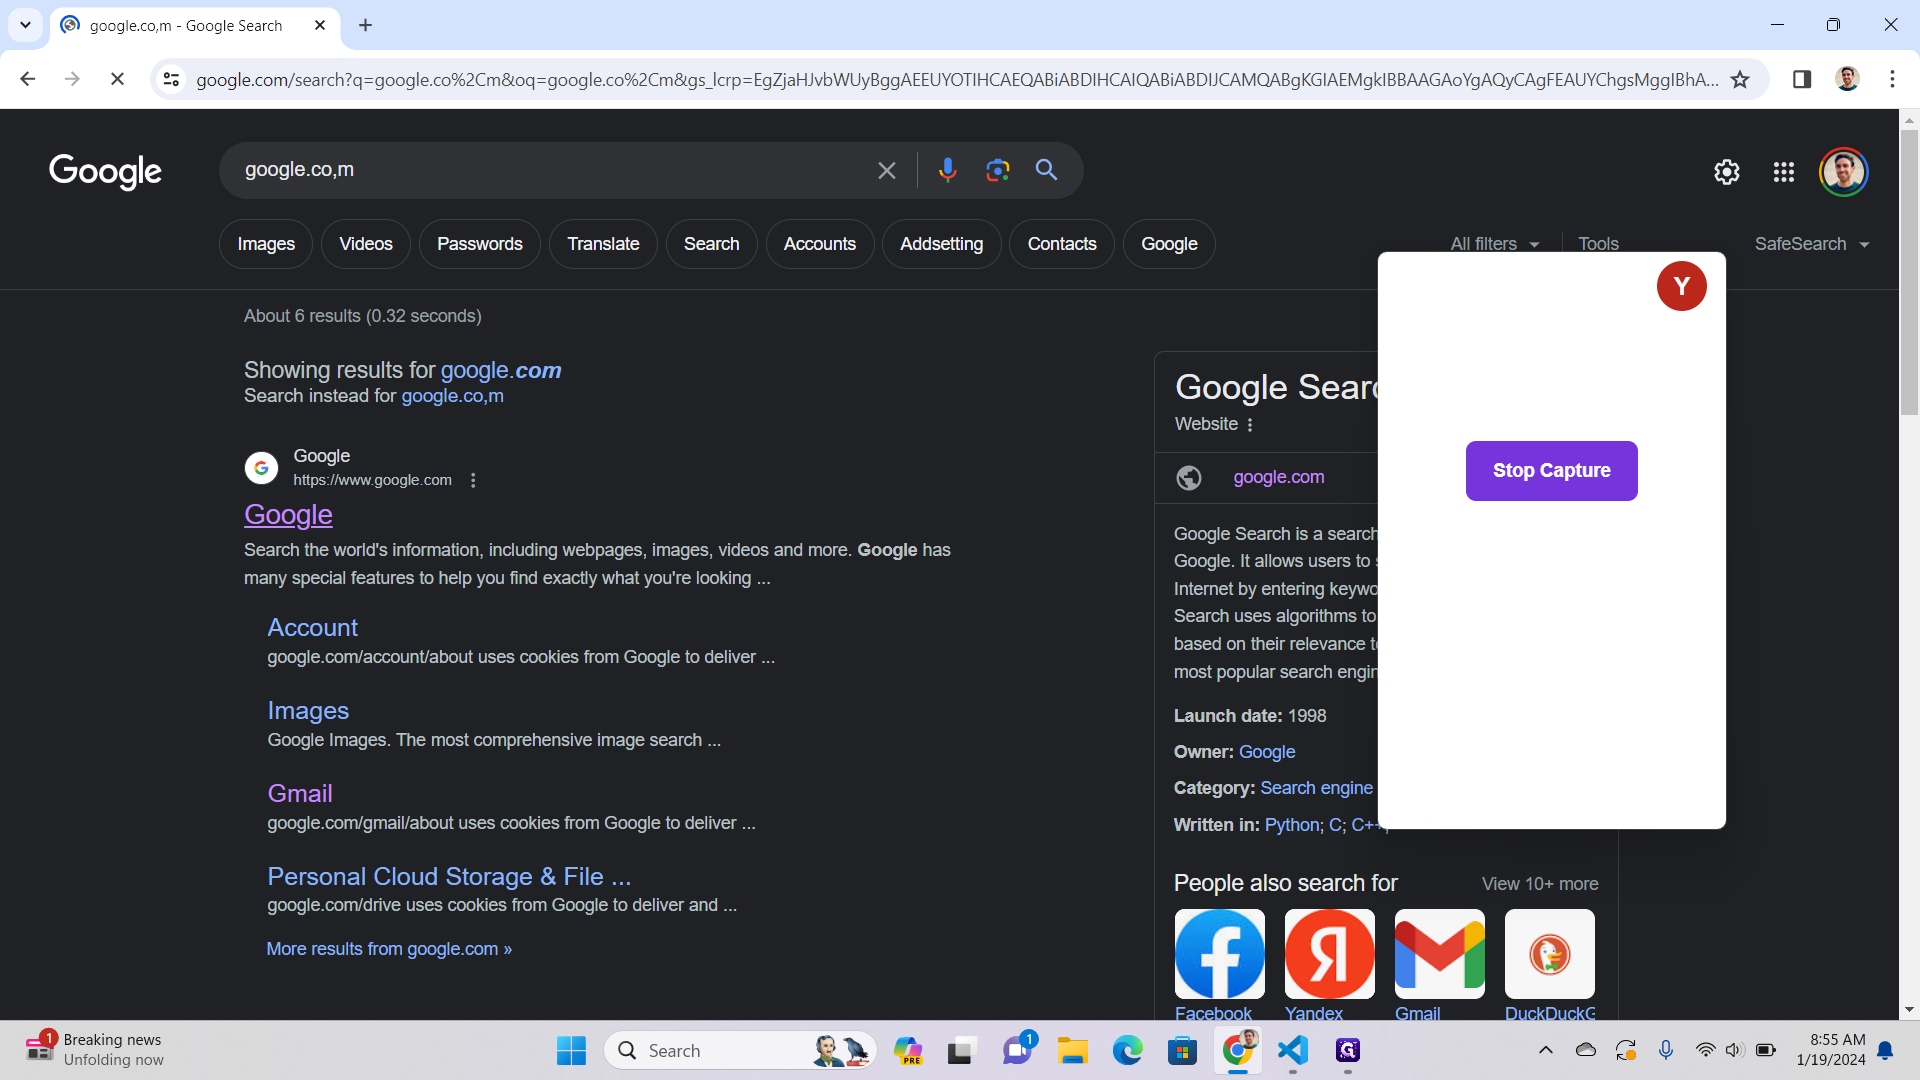The image size is (1920, 1080).
Task: Click More results from google.com
Action: point(389,949)
